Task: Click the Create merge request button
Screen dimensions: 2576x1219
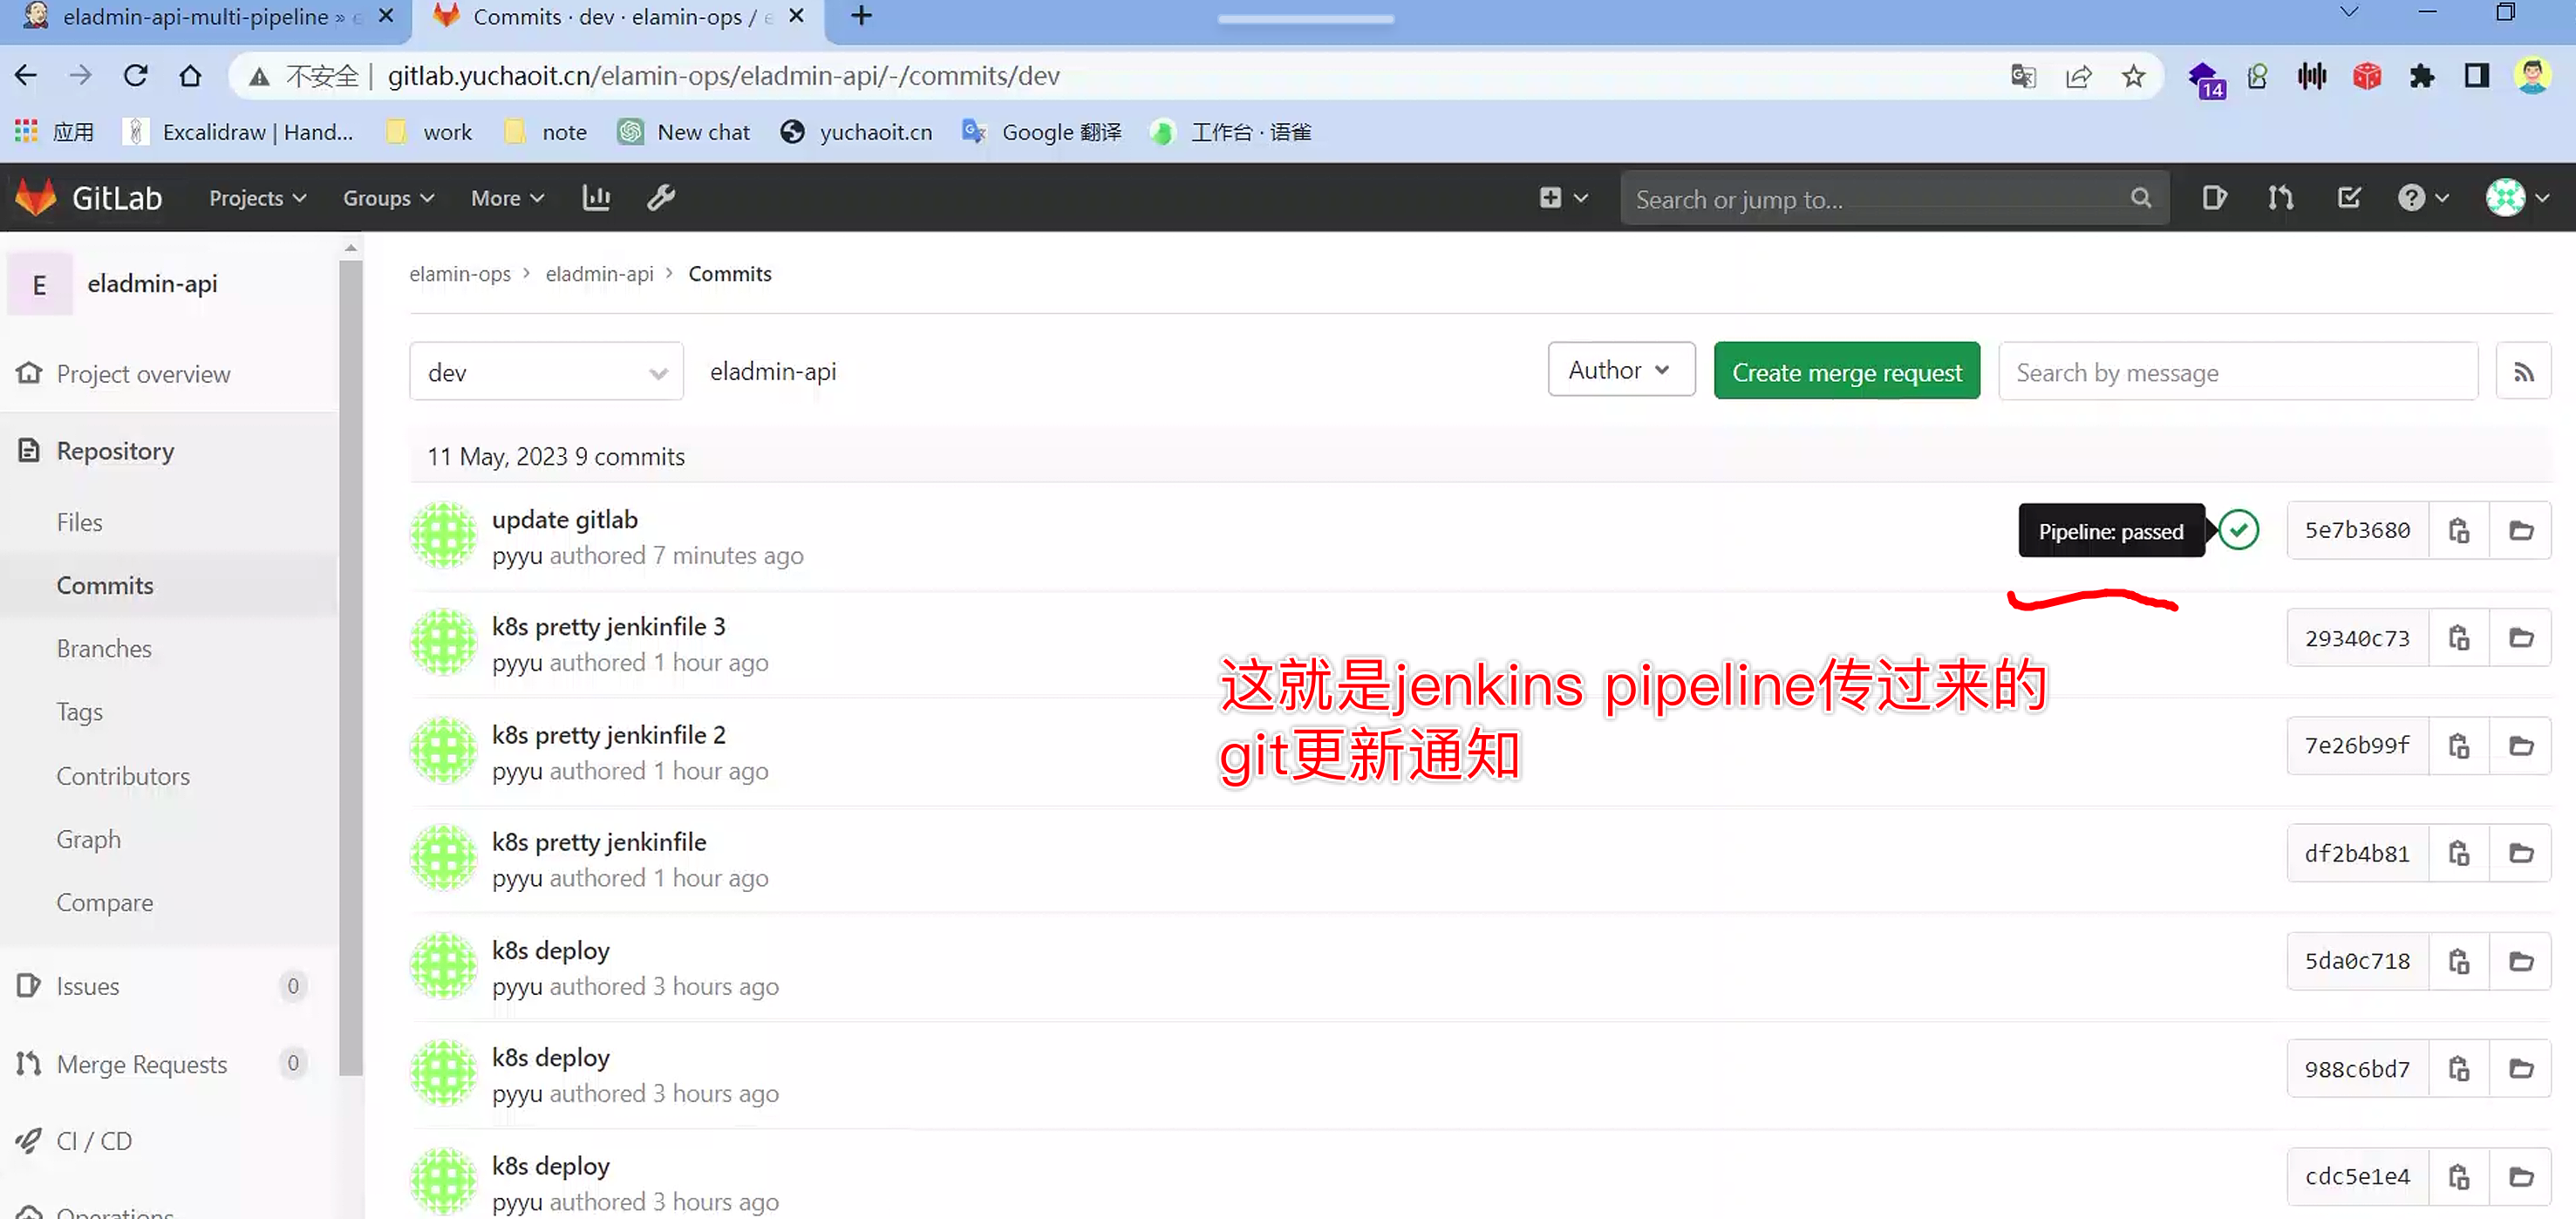Action: (x=1846, y=372)
